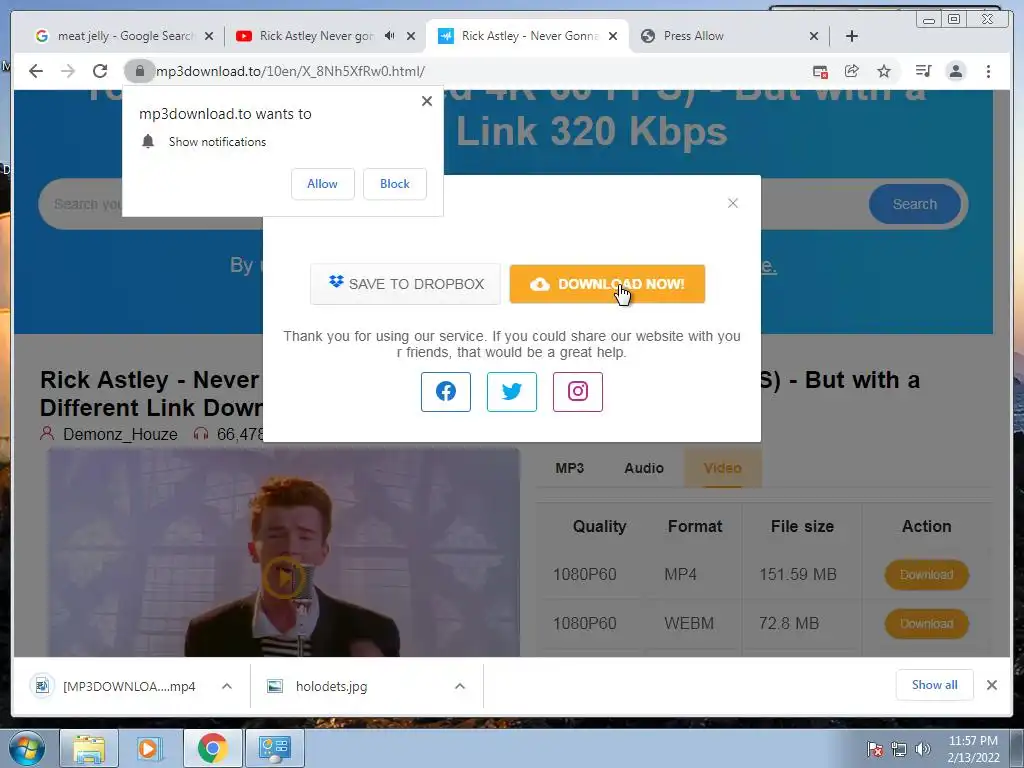
Task: Open Windows Media Player from taskbar
Action: (x=150, y=748)
